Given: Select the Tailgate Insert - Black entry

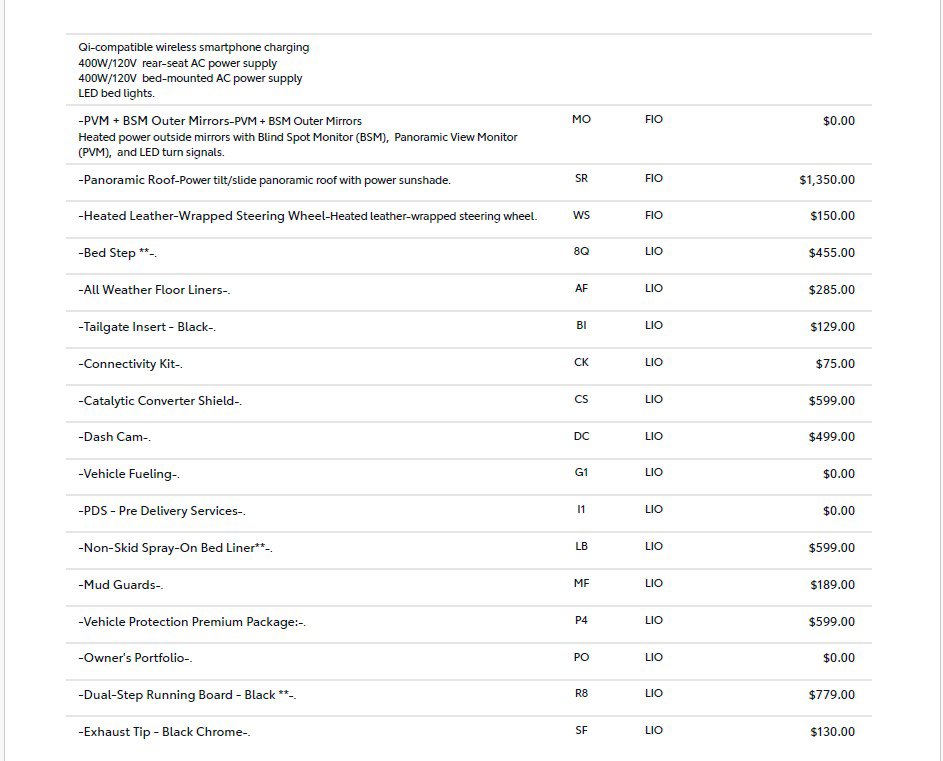Looking at the screenshot, I should click(147, 327).
